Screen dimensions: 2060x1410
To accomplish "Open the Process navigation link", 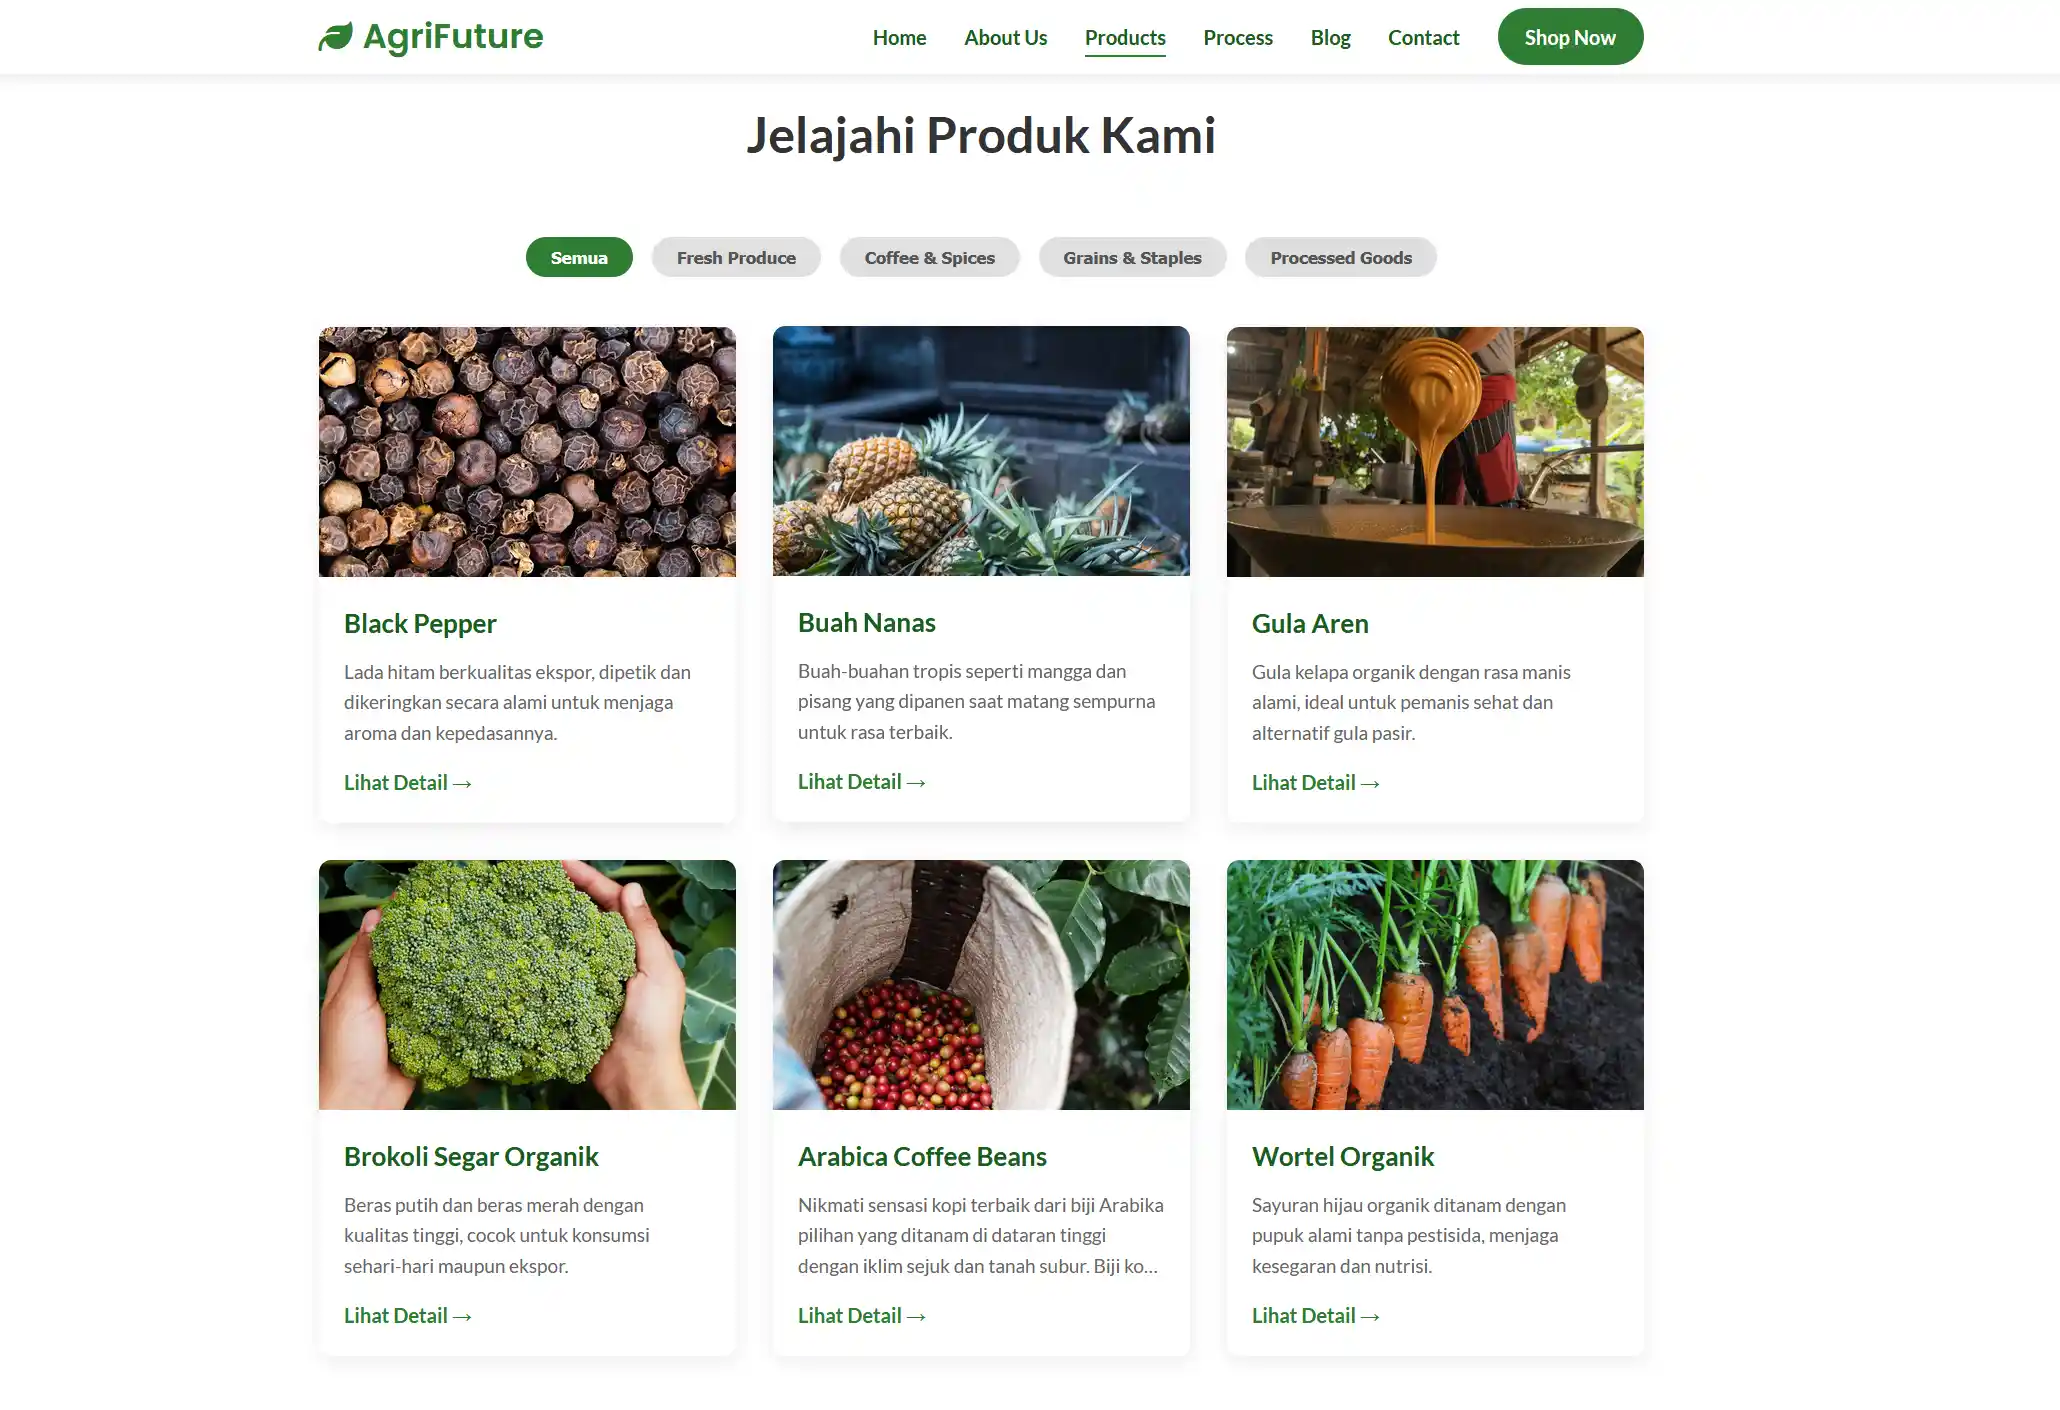I will [1238, 37].
